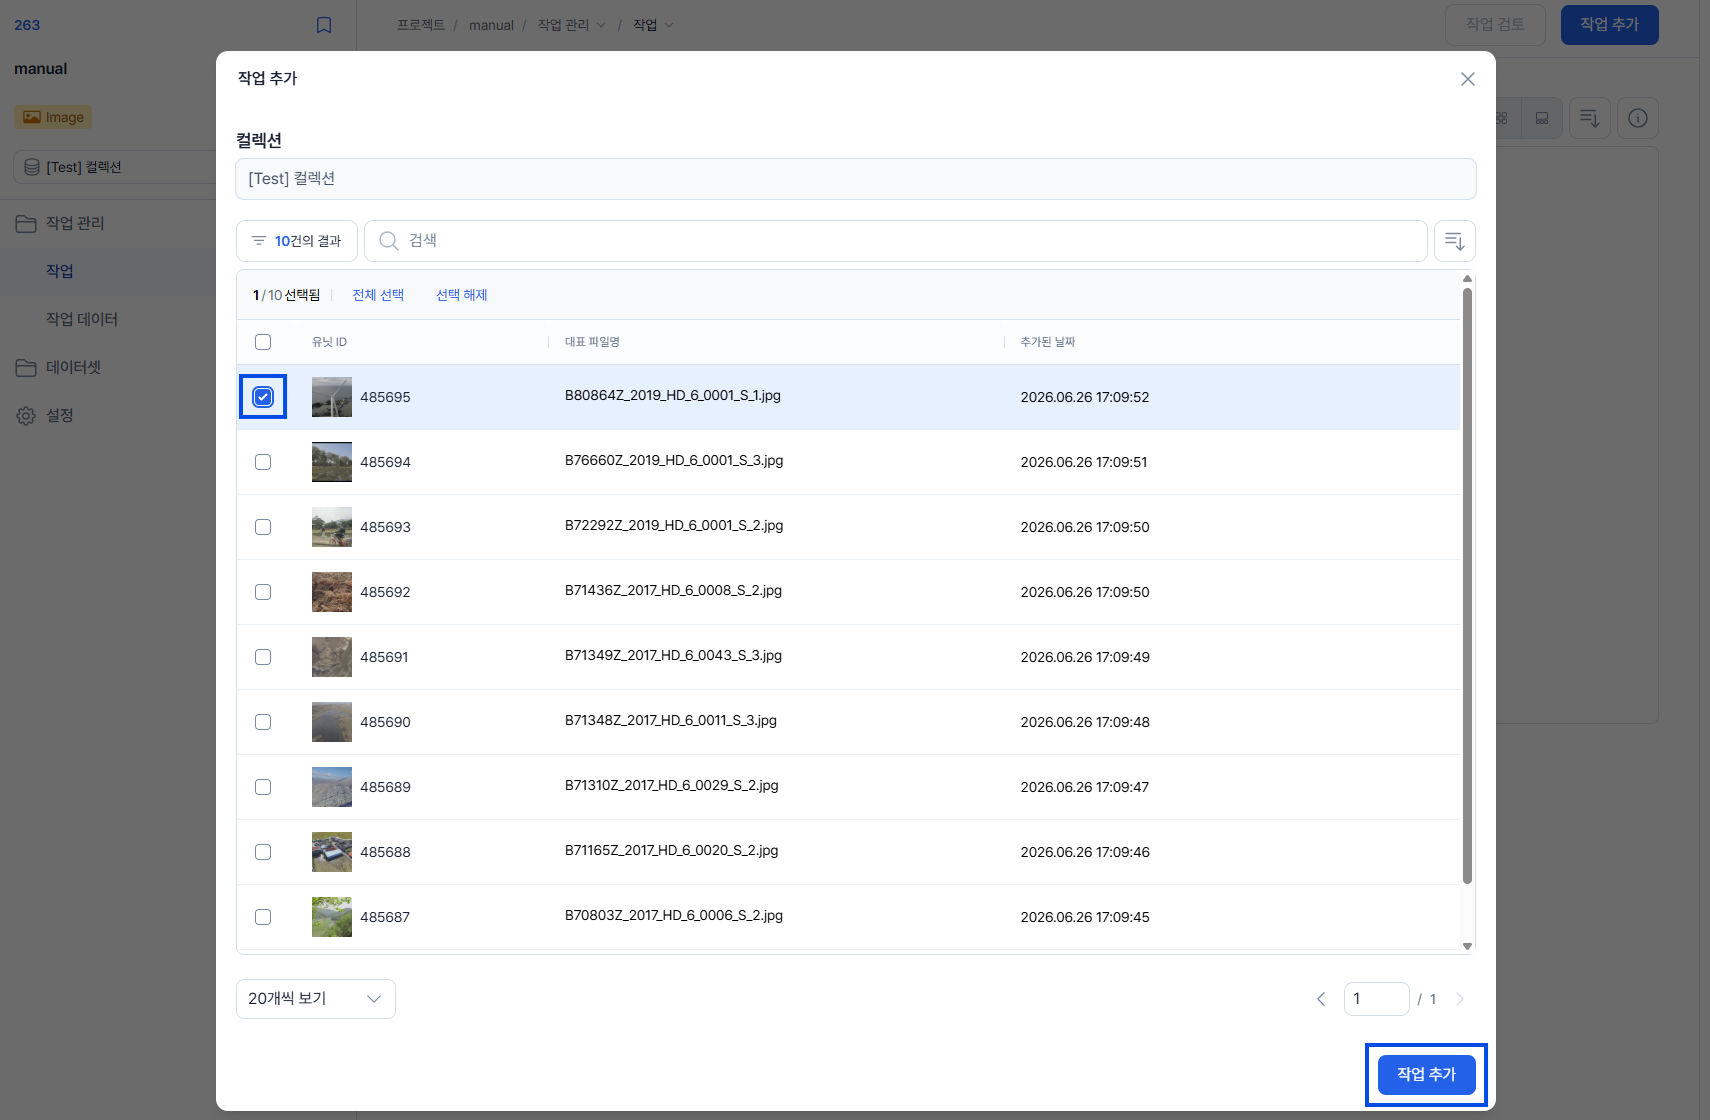Open the sidebar [Test] 컬렉션 dropdown
1710x1120 pixels.
pos(114,167)
